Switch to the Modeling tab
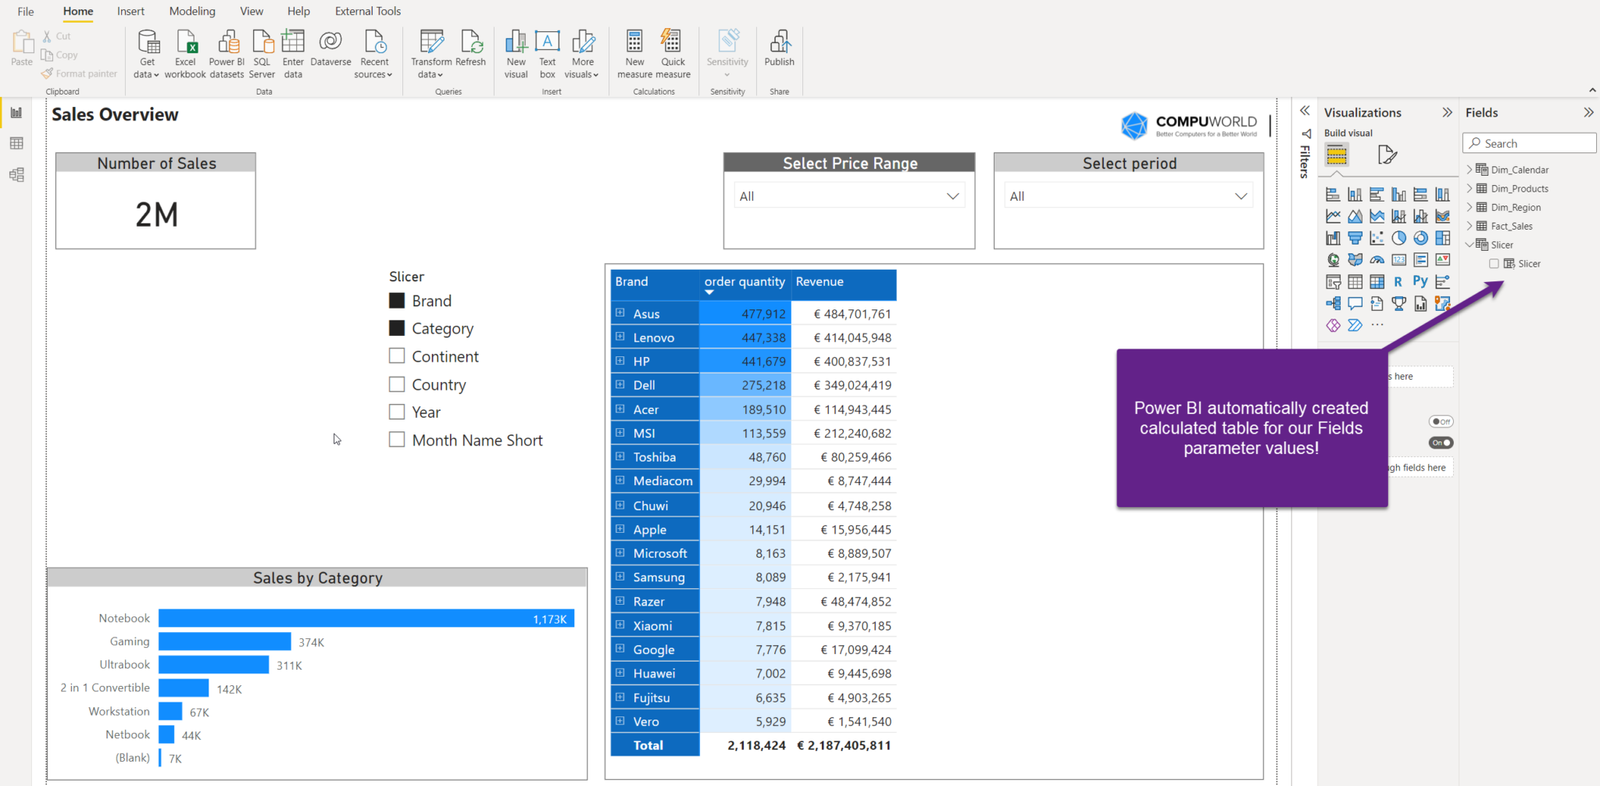This screenshot has width=1600, height=786. tap(192, 11)
